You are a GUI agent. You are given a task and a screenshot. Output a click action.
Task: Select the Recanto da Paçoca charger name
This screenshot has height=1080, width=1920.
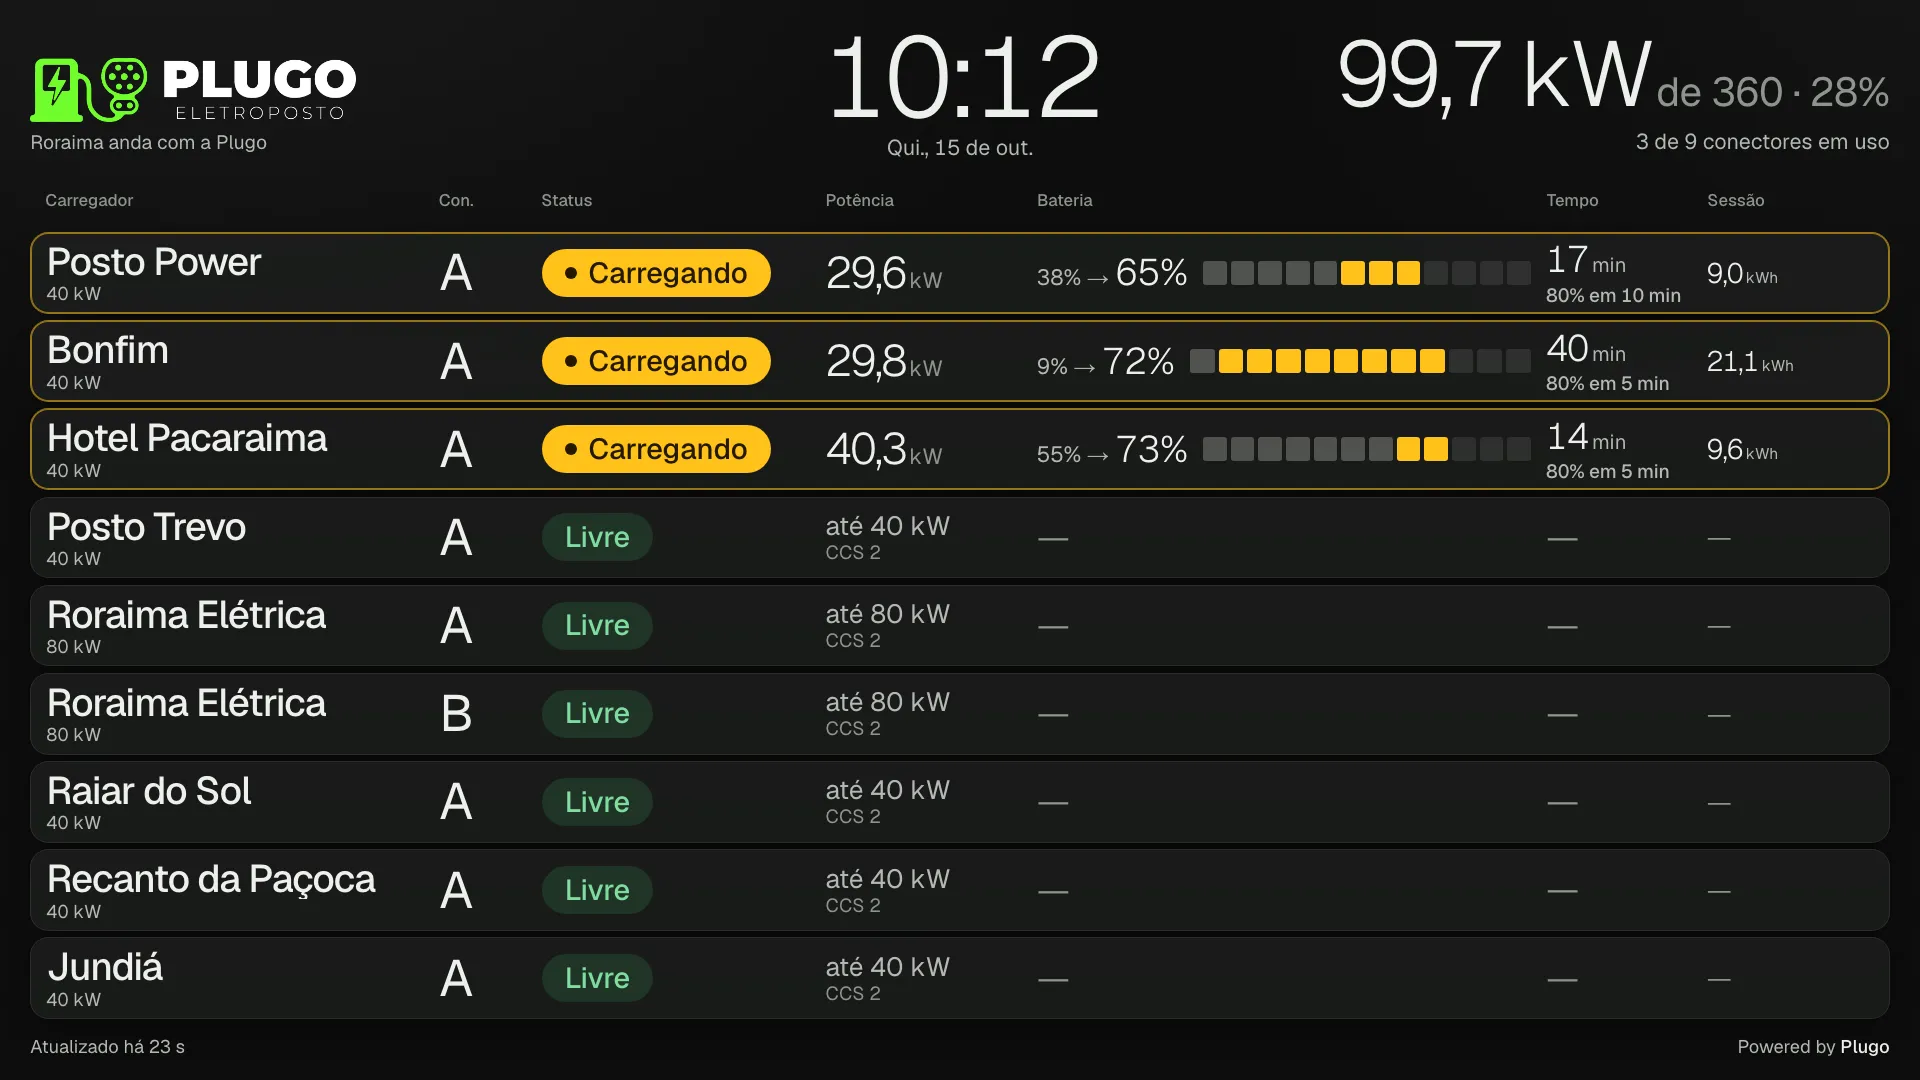pos(211,879)
